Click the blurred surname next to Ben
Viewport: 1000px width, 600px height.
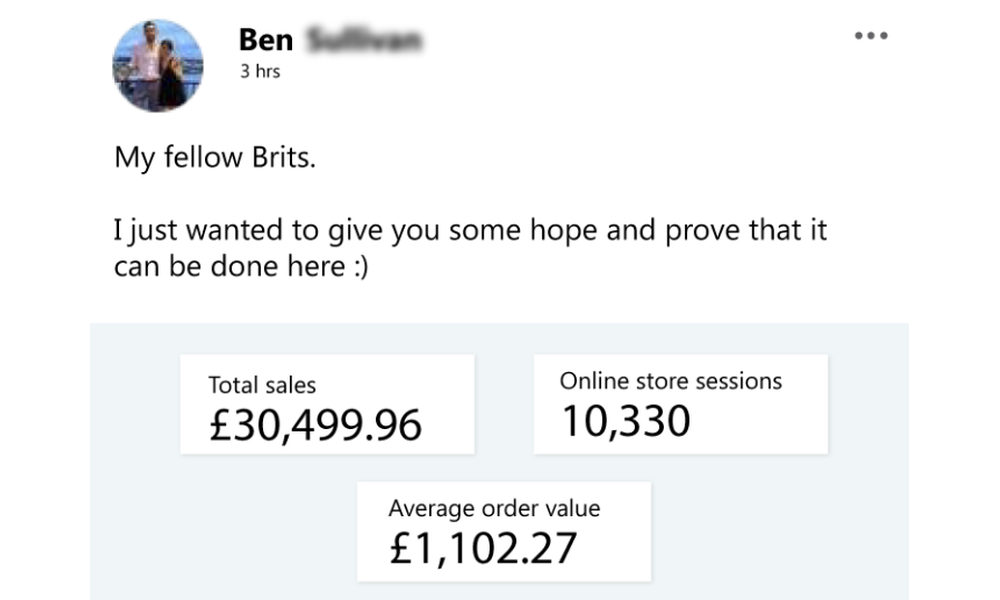pos(365,38)
